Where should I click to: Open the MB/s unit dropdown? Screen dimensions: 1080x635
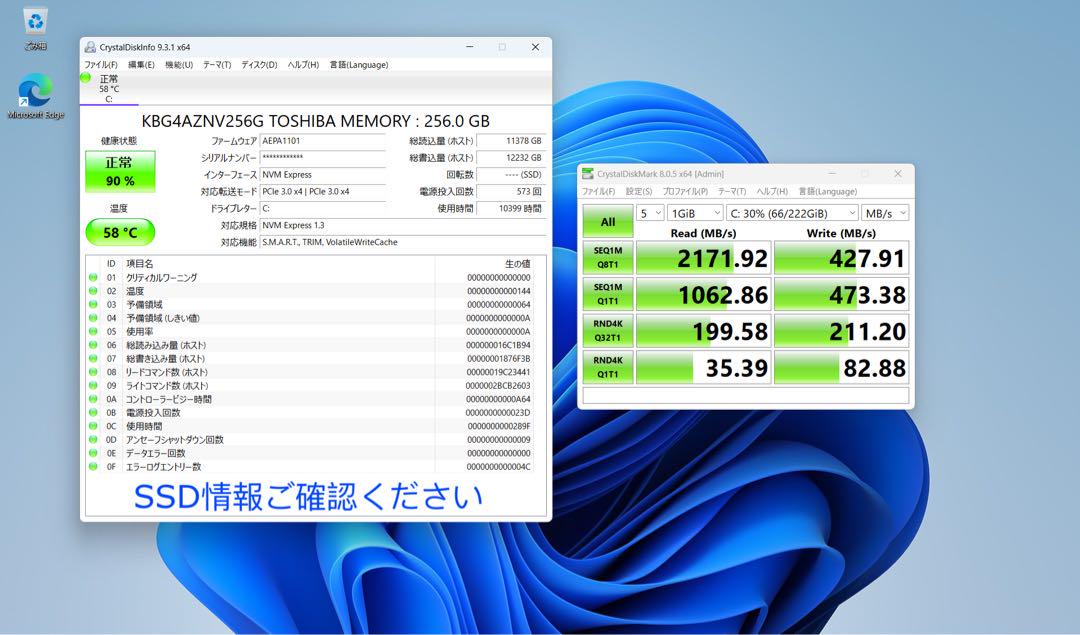885,213
